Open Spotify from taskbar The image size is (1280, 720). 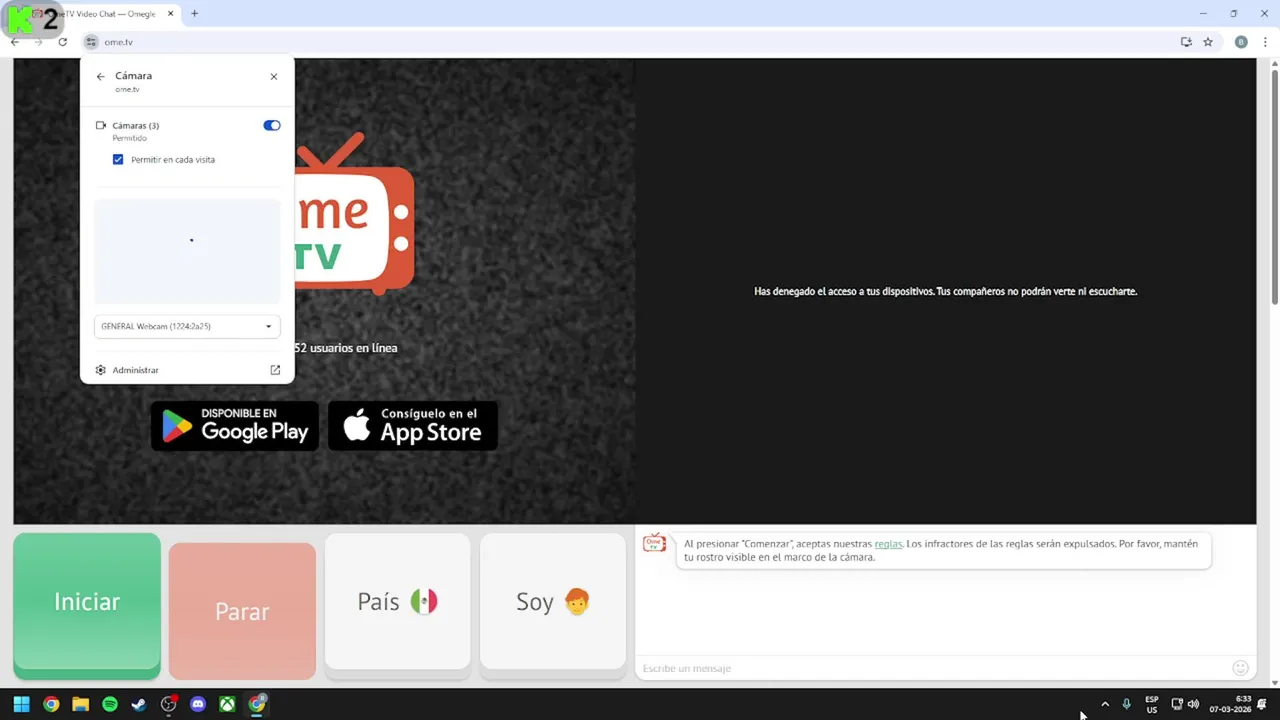(110, 704)
